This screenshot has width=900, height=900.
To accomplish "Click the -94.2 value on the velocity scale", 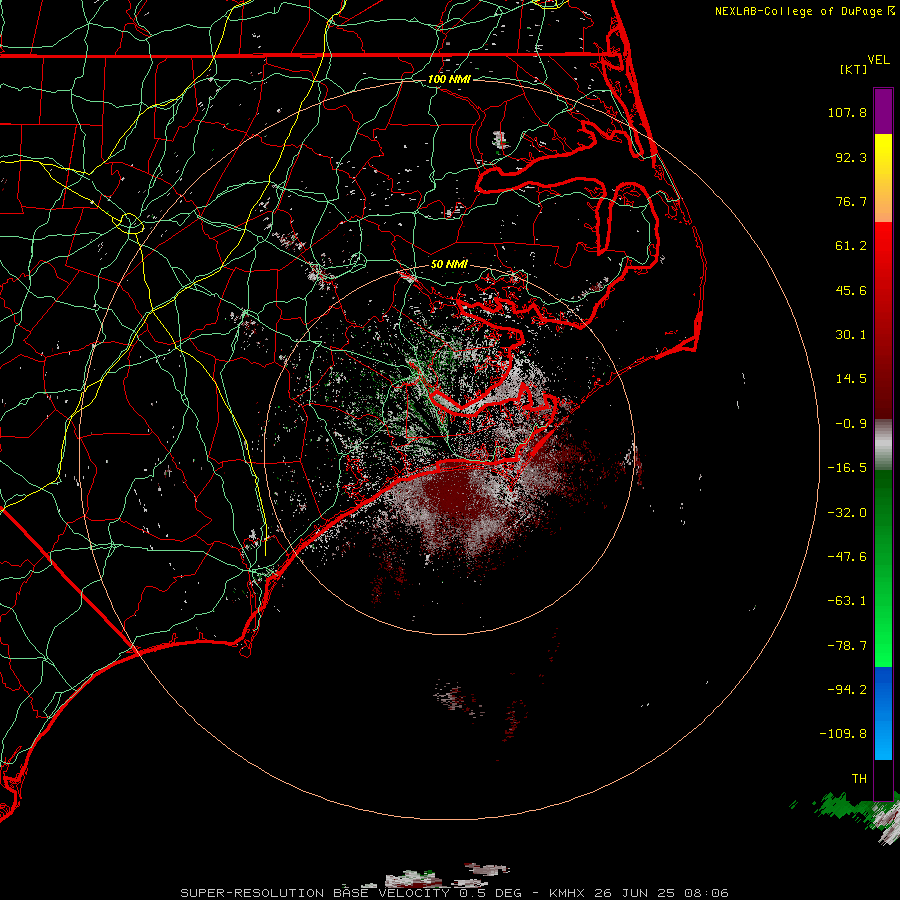I will (847, 689).
